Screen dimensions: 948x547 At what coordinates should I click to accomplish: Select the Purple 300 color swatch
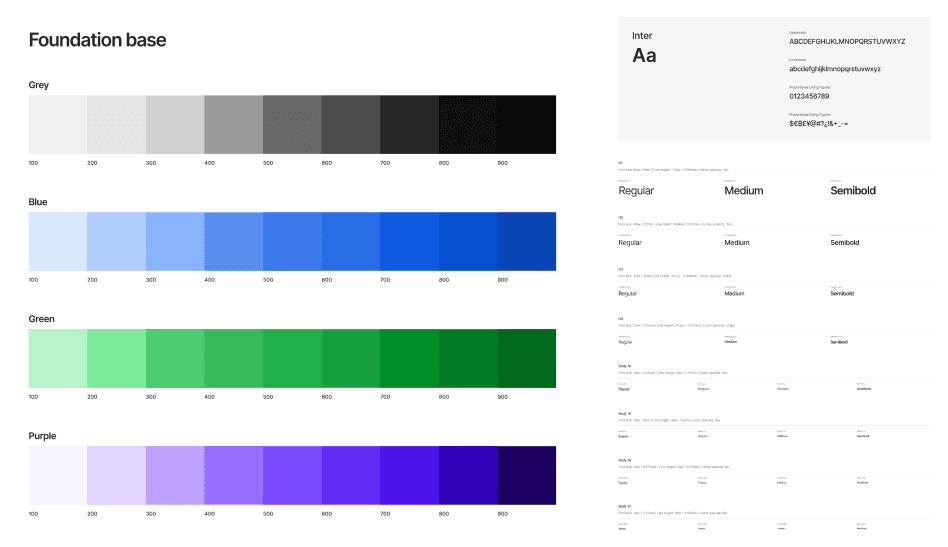[175, 475]
